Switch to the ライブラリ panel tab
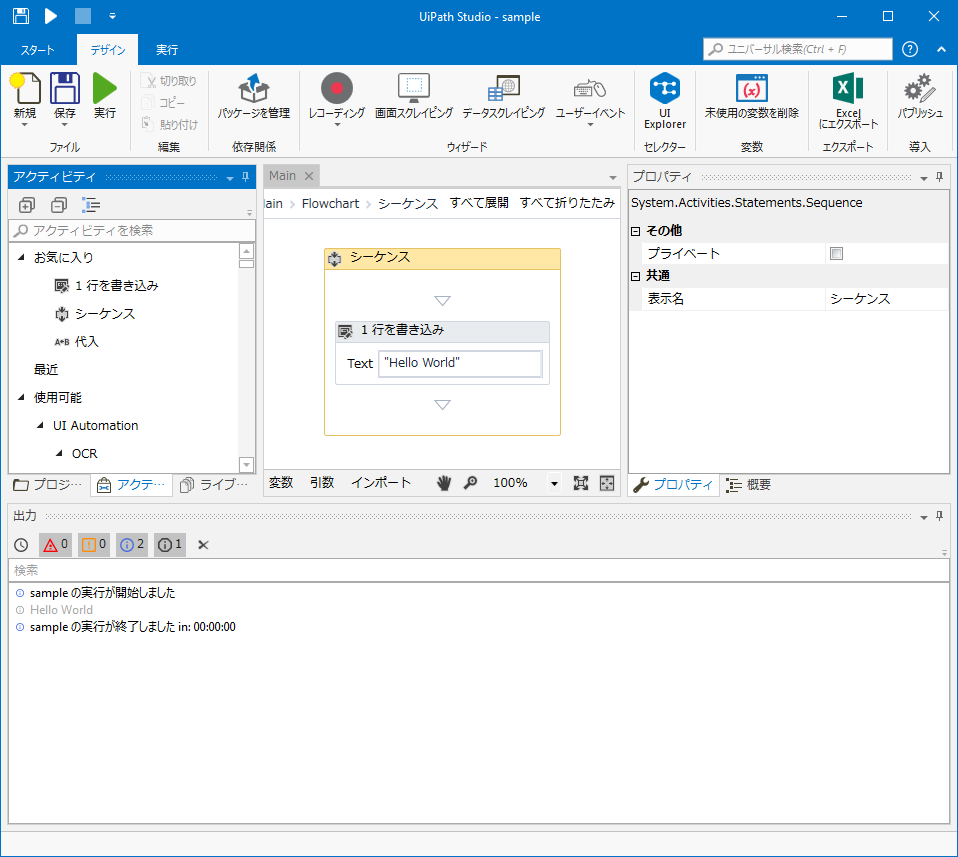 pyautogui.click(x=214, y=484)
